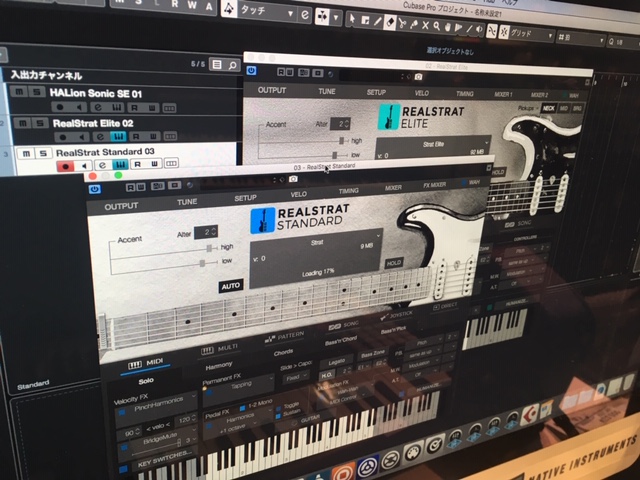Click the orange app icon in the Dock
Screen dimensions: 640x480
pyautogui.click(x=343, y=471)
